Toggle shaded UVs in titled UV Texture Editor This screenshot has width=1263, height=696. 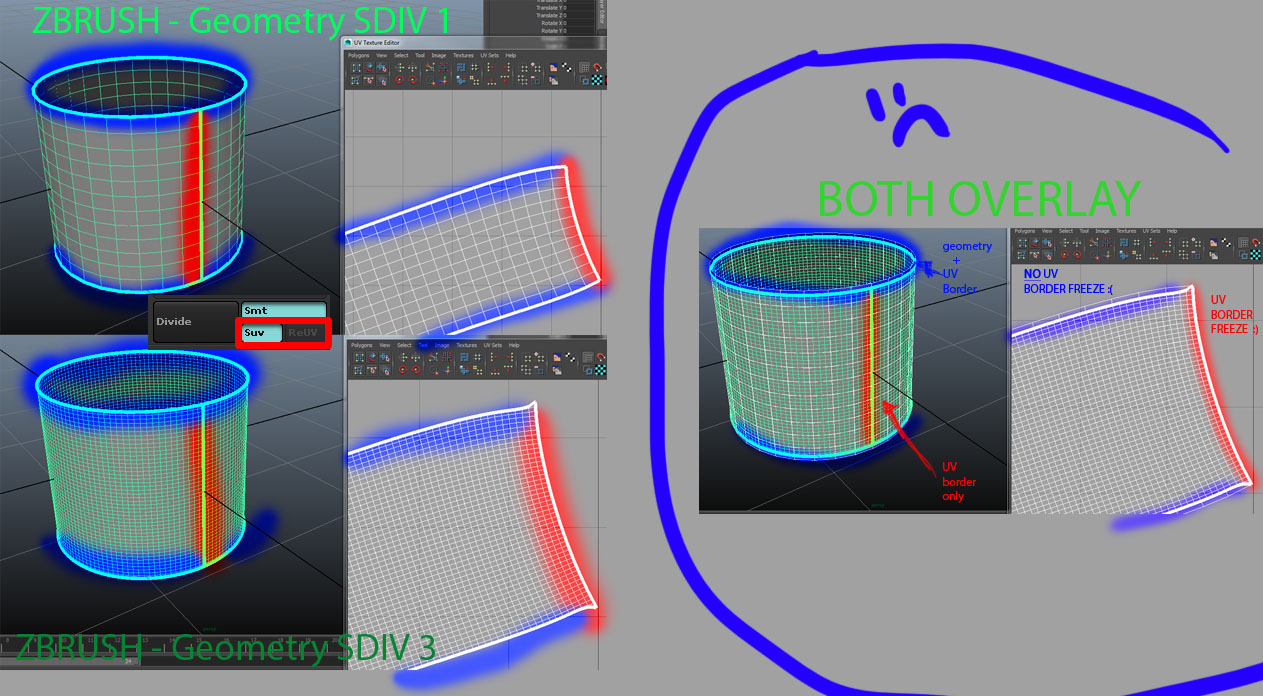pyautogui.click(x=584, y=80)
